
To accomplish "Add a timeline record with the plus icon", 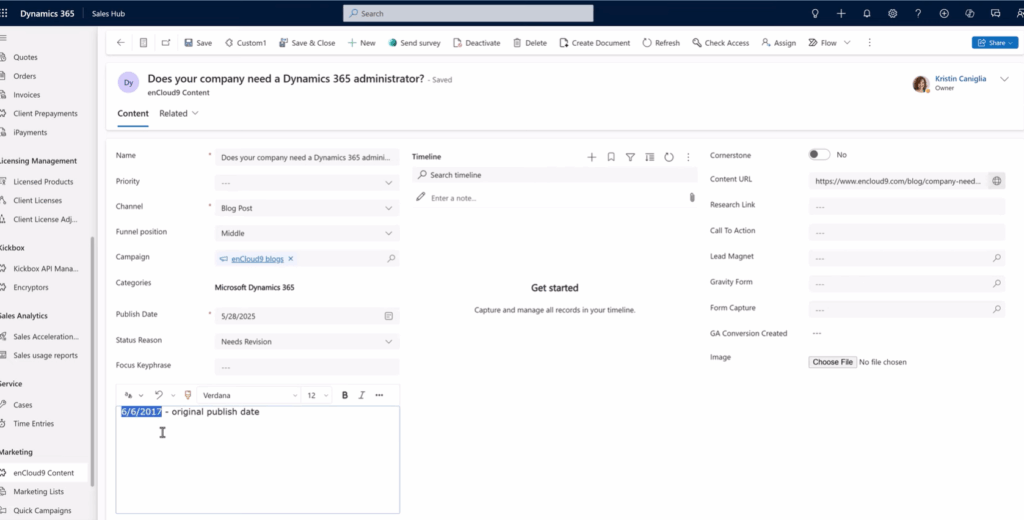I will point(592,157).
